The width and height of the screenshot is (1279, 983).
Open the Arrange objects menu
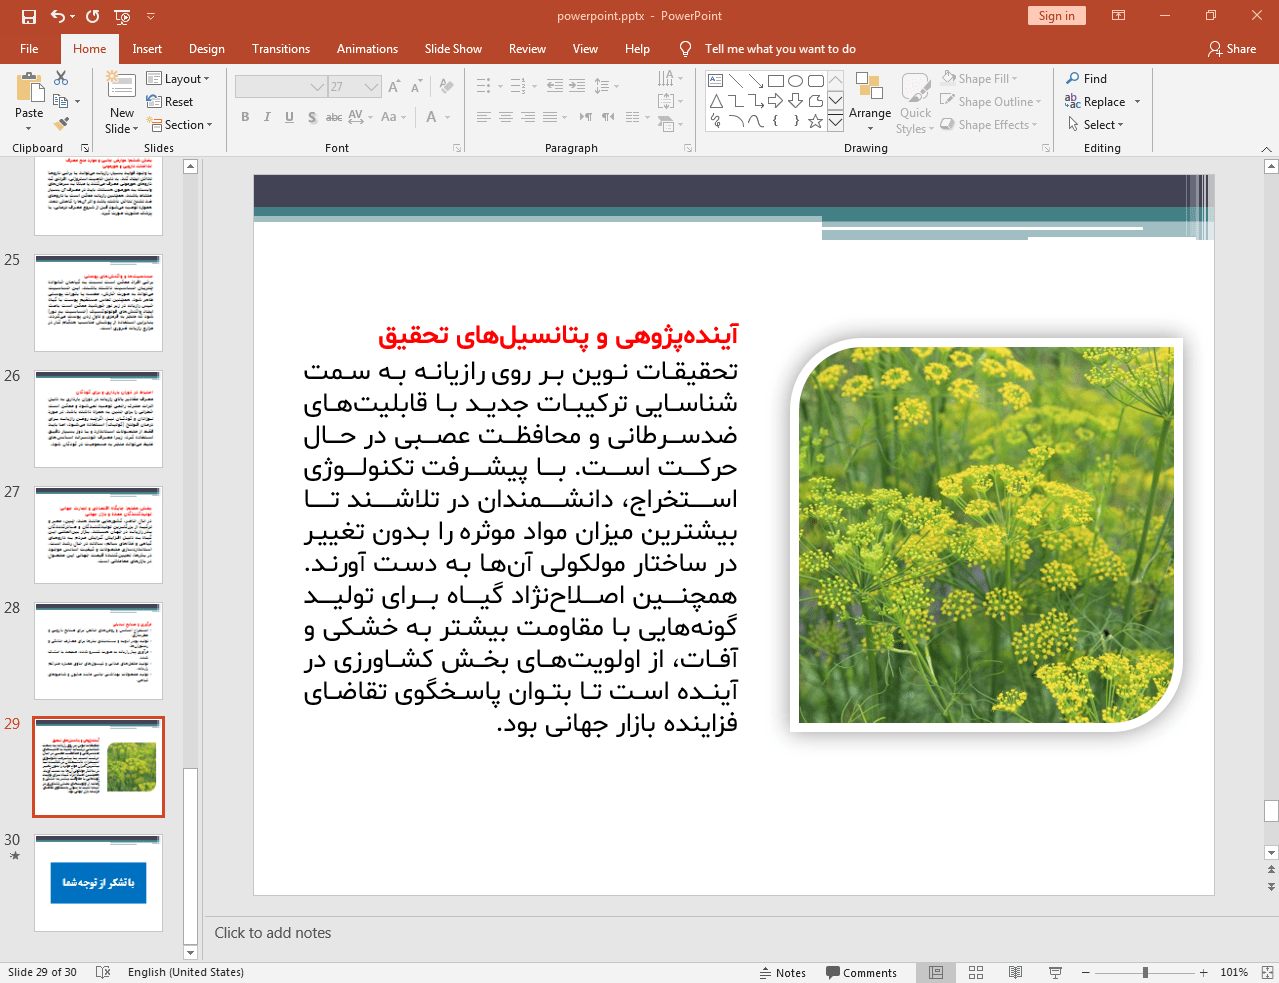pyautogui.click(x=869, y=102)
